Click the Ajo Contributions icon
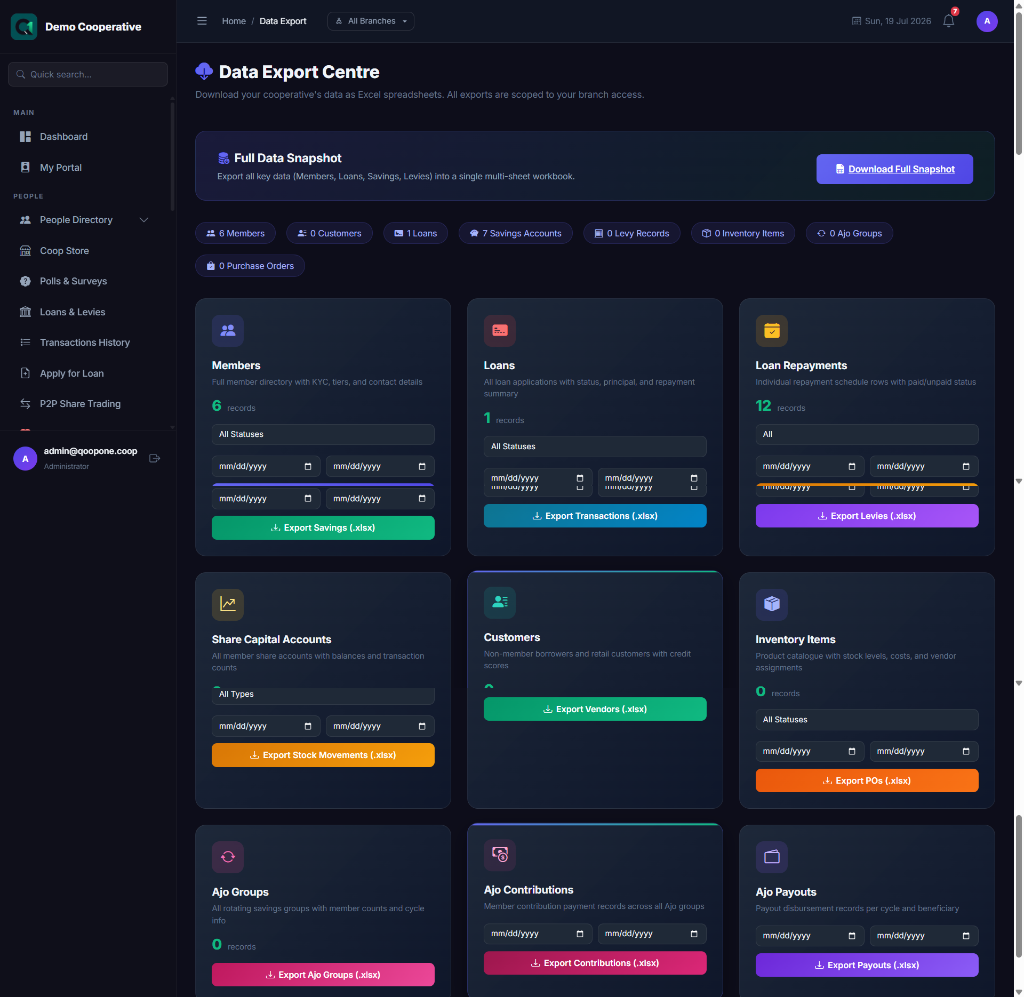The width and height of the screenshot is (1024, 997). click(x=500, y=855)
